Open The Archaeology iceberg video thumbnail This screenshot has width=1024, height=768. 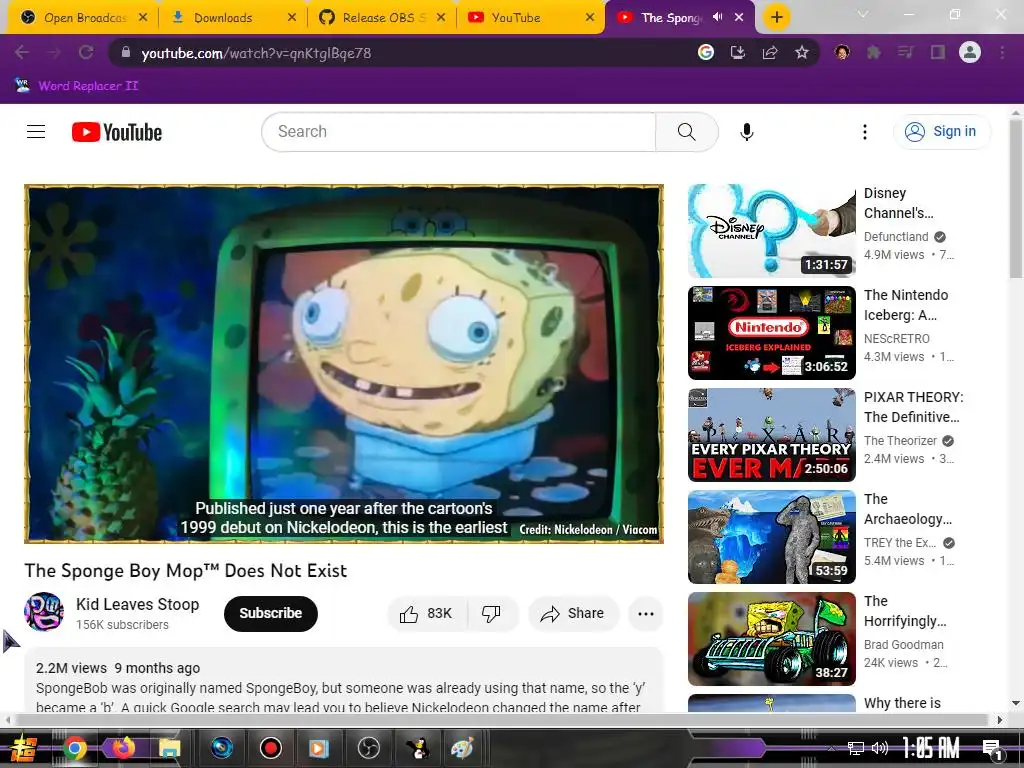click(x=771, y=537)
